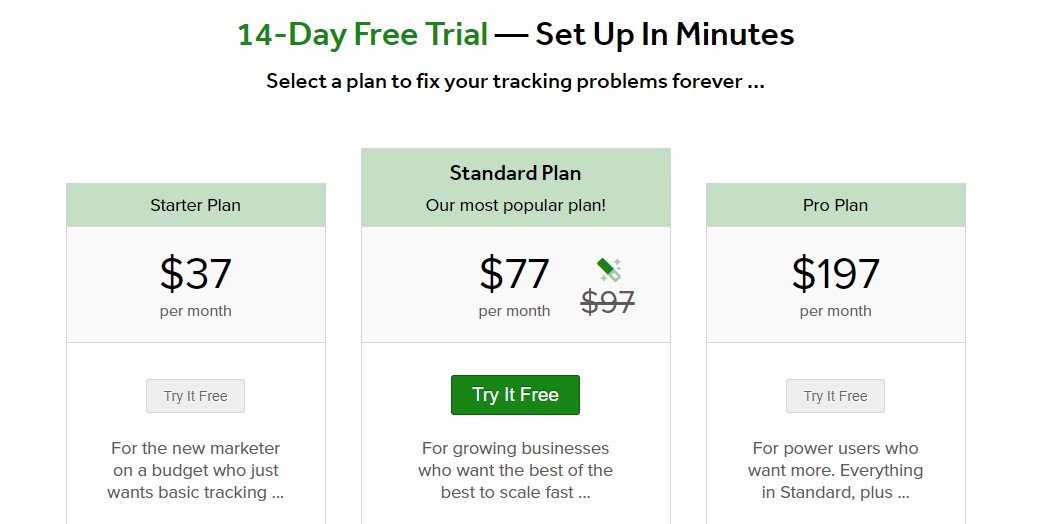Start Starter Plan with Try It Free
This screenshot has height=524, width=1040.
[196, 396]
